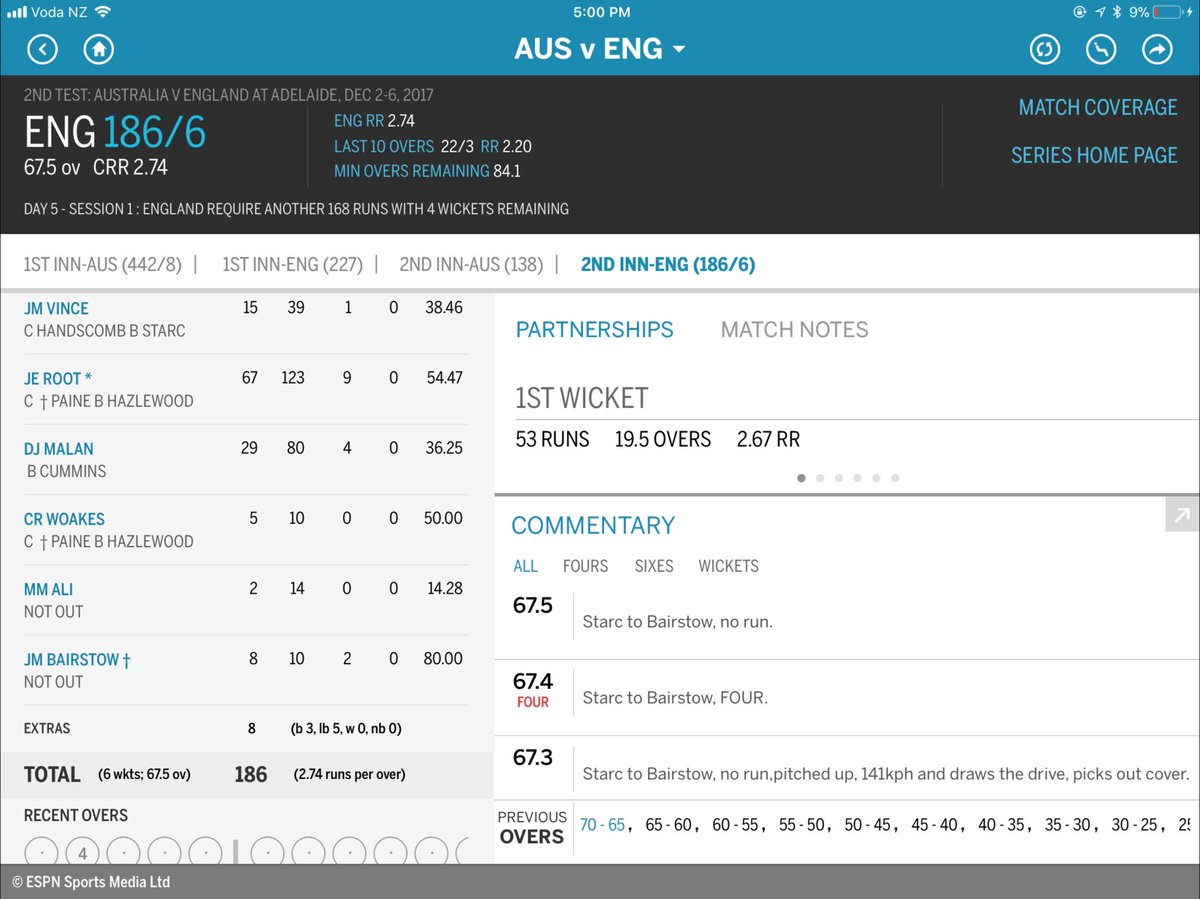The width and height of the screenshot is (1200, 899).
Task: Expand commentary with the diagonal arrow icon
Action: tap(1182, 516)
